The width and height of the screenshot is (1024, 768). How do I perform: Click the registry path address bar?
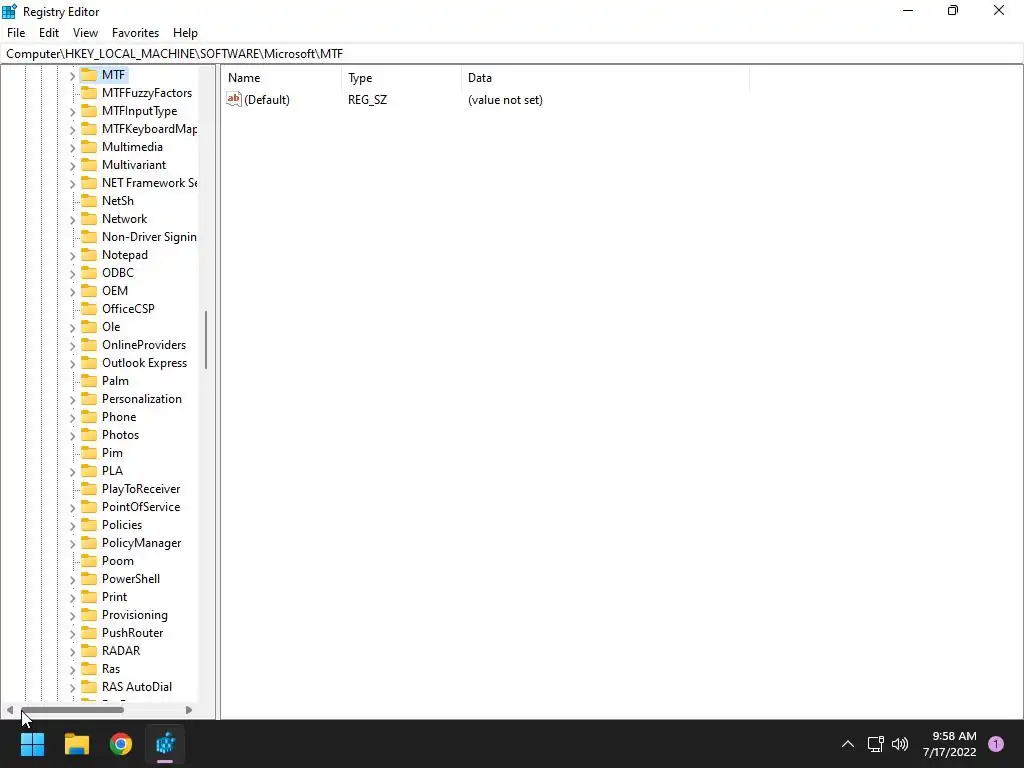coord(512,54)
